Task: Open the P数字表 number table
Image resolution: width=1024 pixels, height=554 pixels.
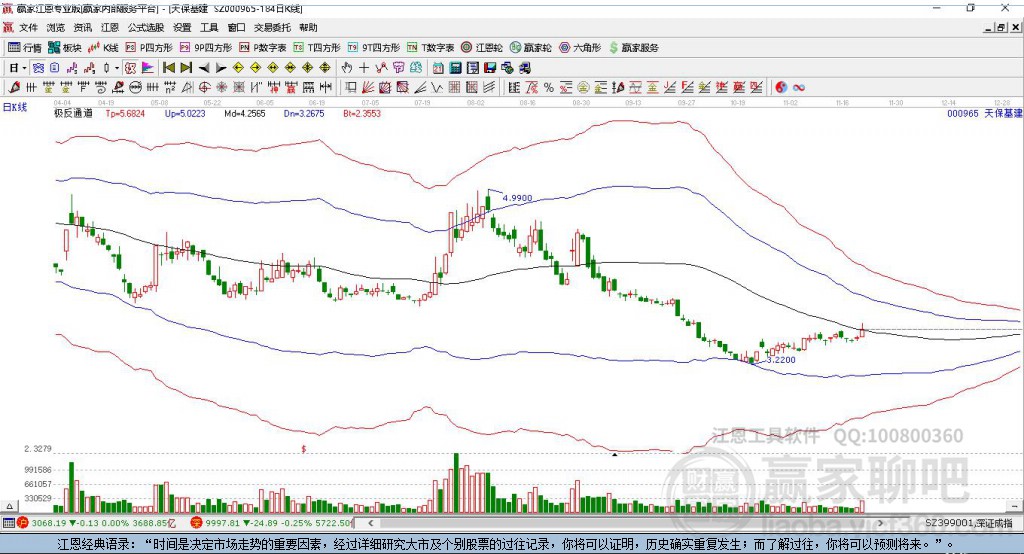Action: point(263,48)
